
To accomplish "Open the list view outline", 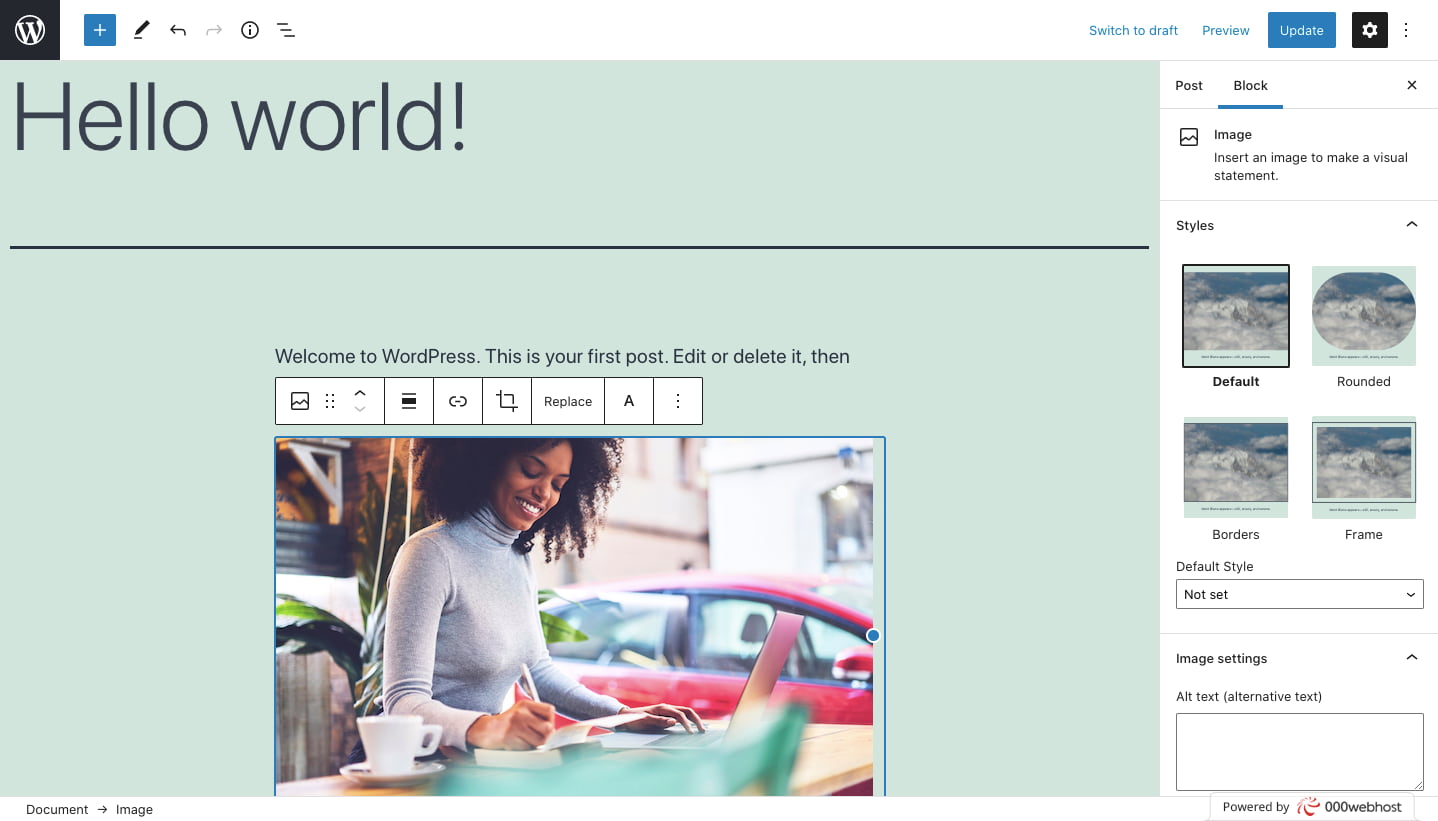I will [286, 30].
